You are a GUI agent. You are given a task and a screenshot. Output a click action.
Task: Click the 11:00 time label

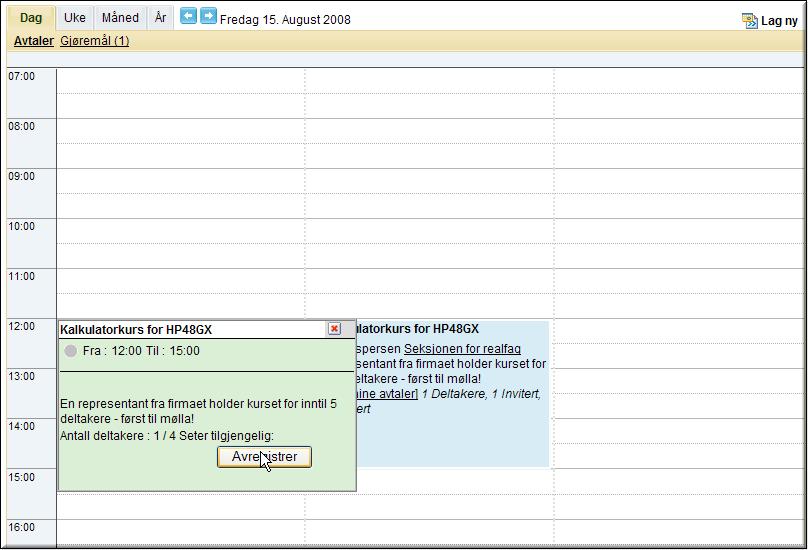[22, 276]
